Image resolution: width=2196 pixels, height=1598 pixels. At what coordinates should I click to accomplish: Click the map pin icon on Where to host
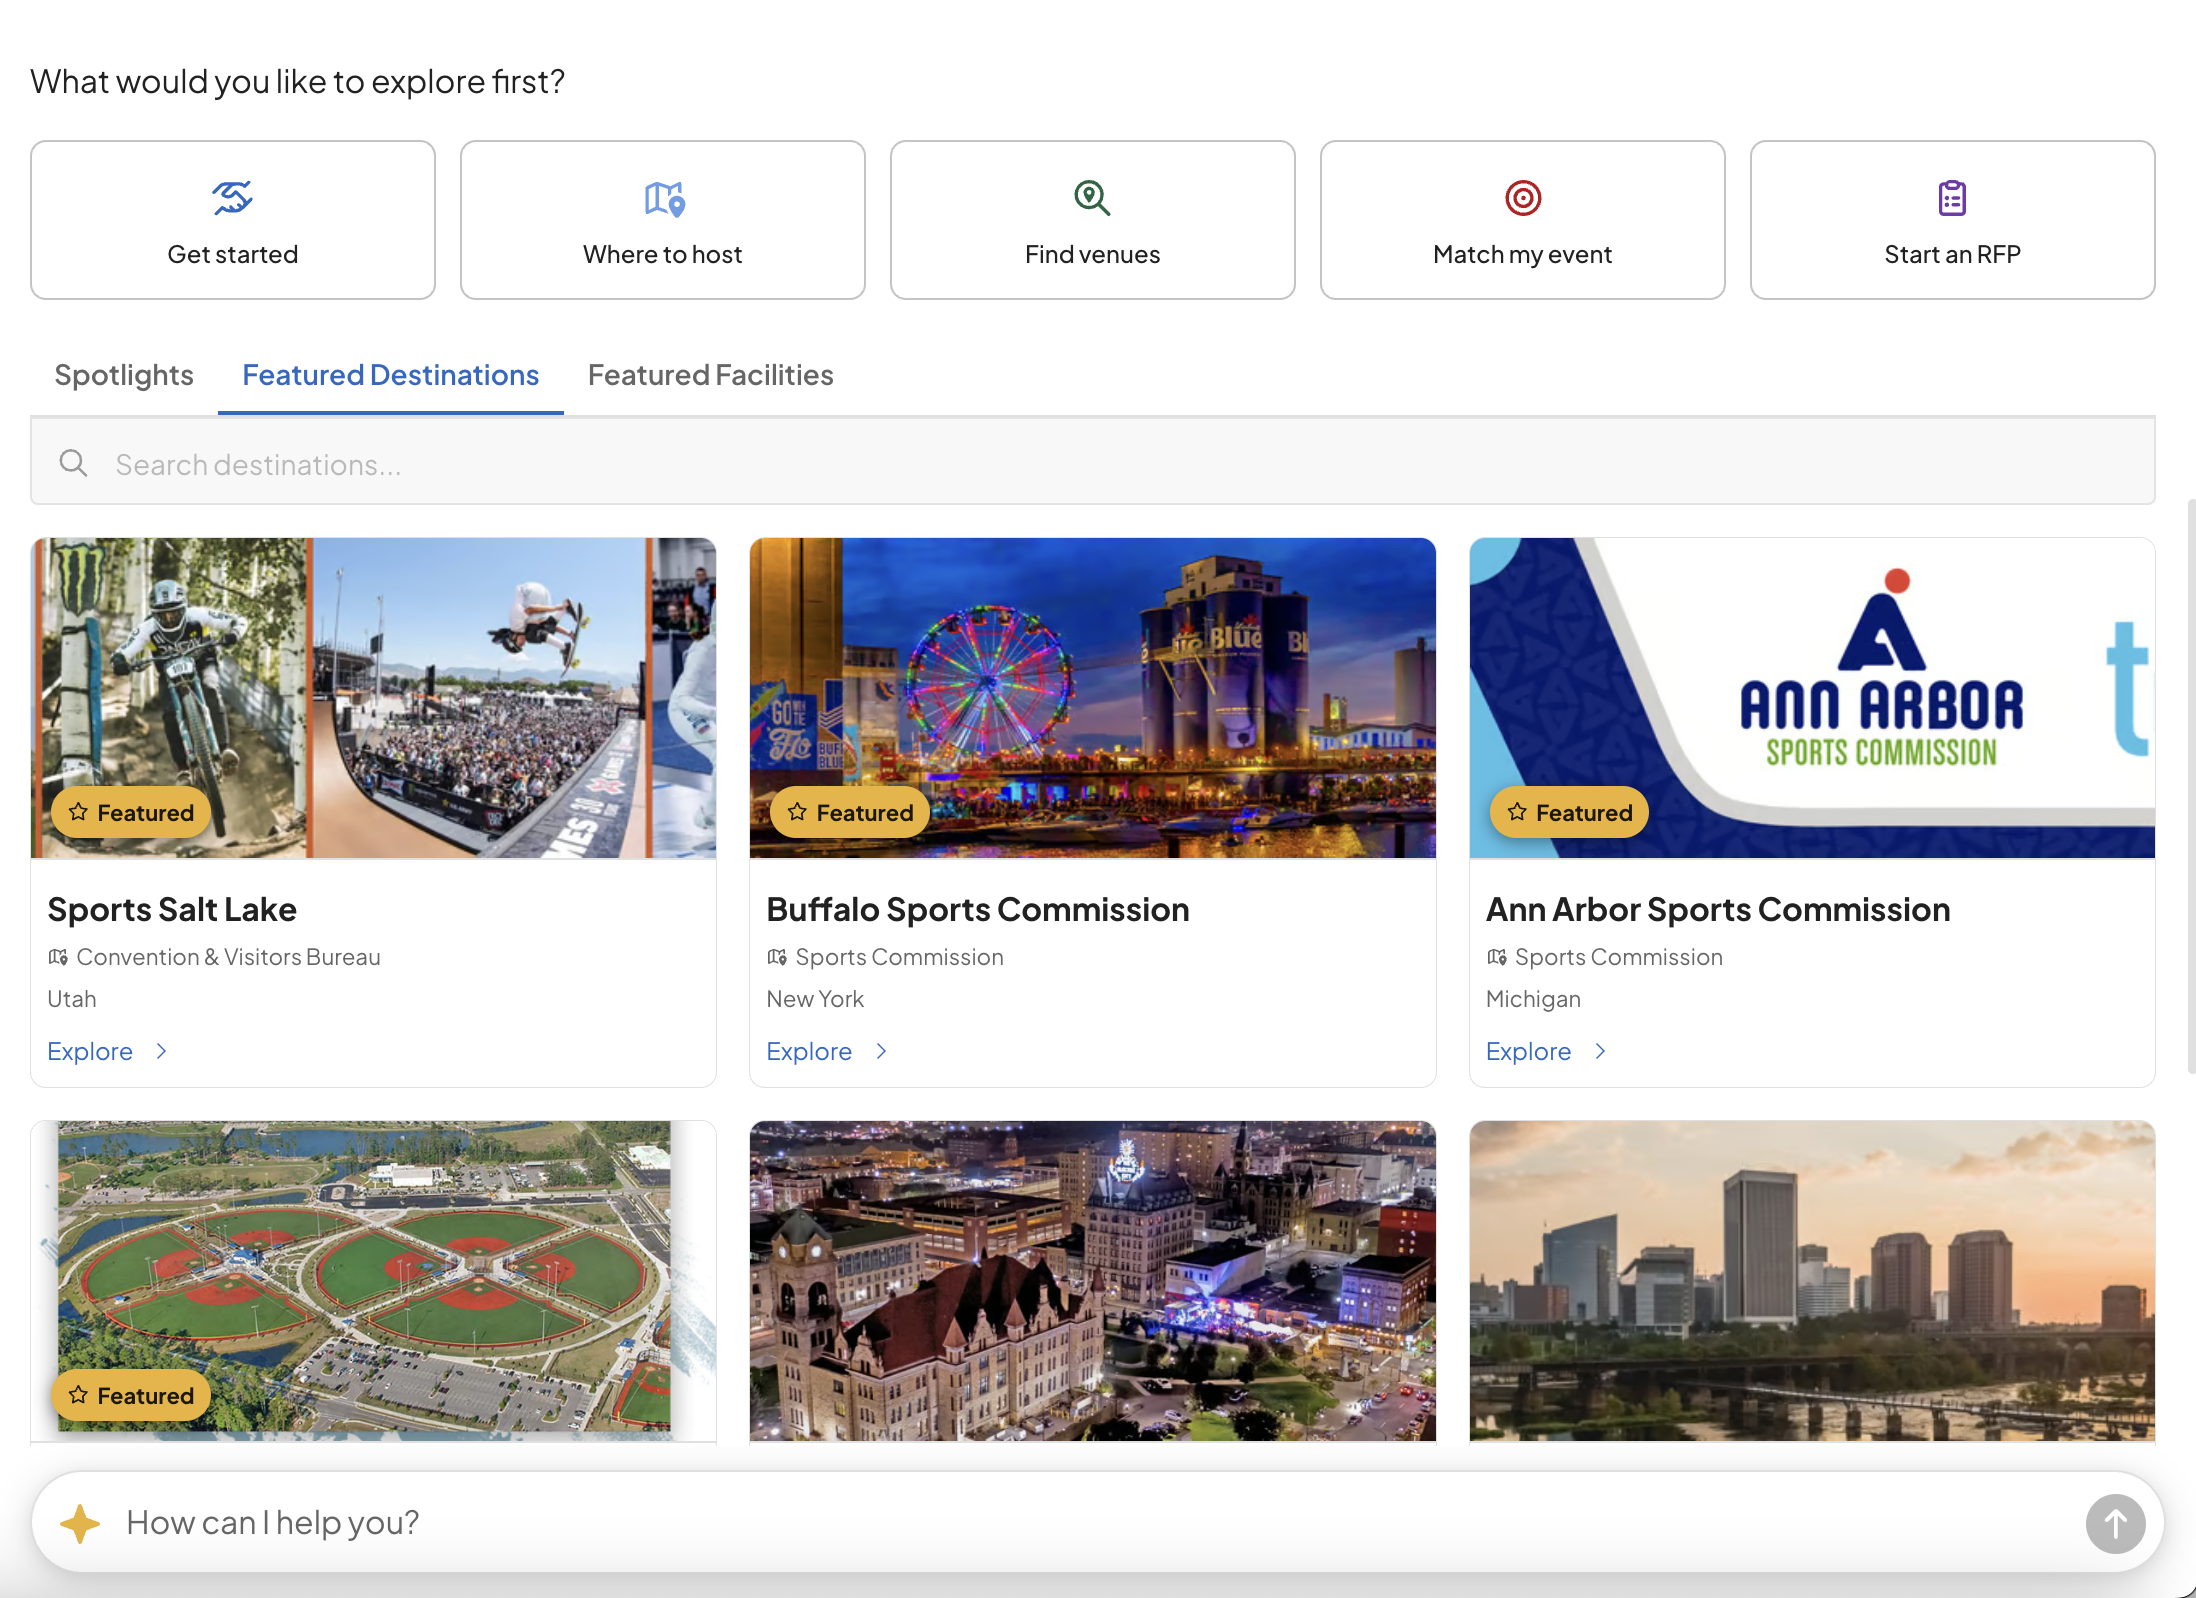664,199
